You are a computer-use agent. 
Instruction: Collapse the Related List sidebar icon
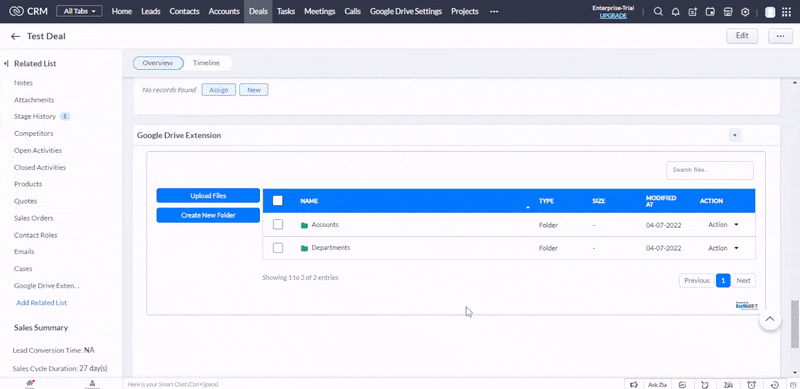[6, 64]
